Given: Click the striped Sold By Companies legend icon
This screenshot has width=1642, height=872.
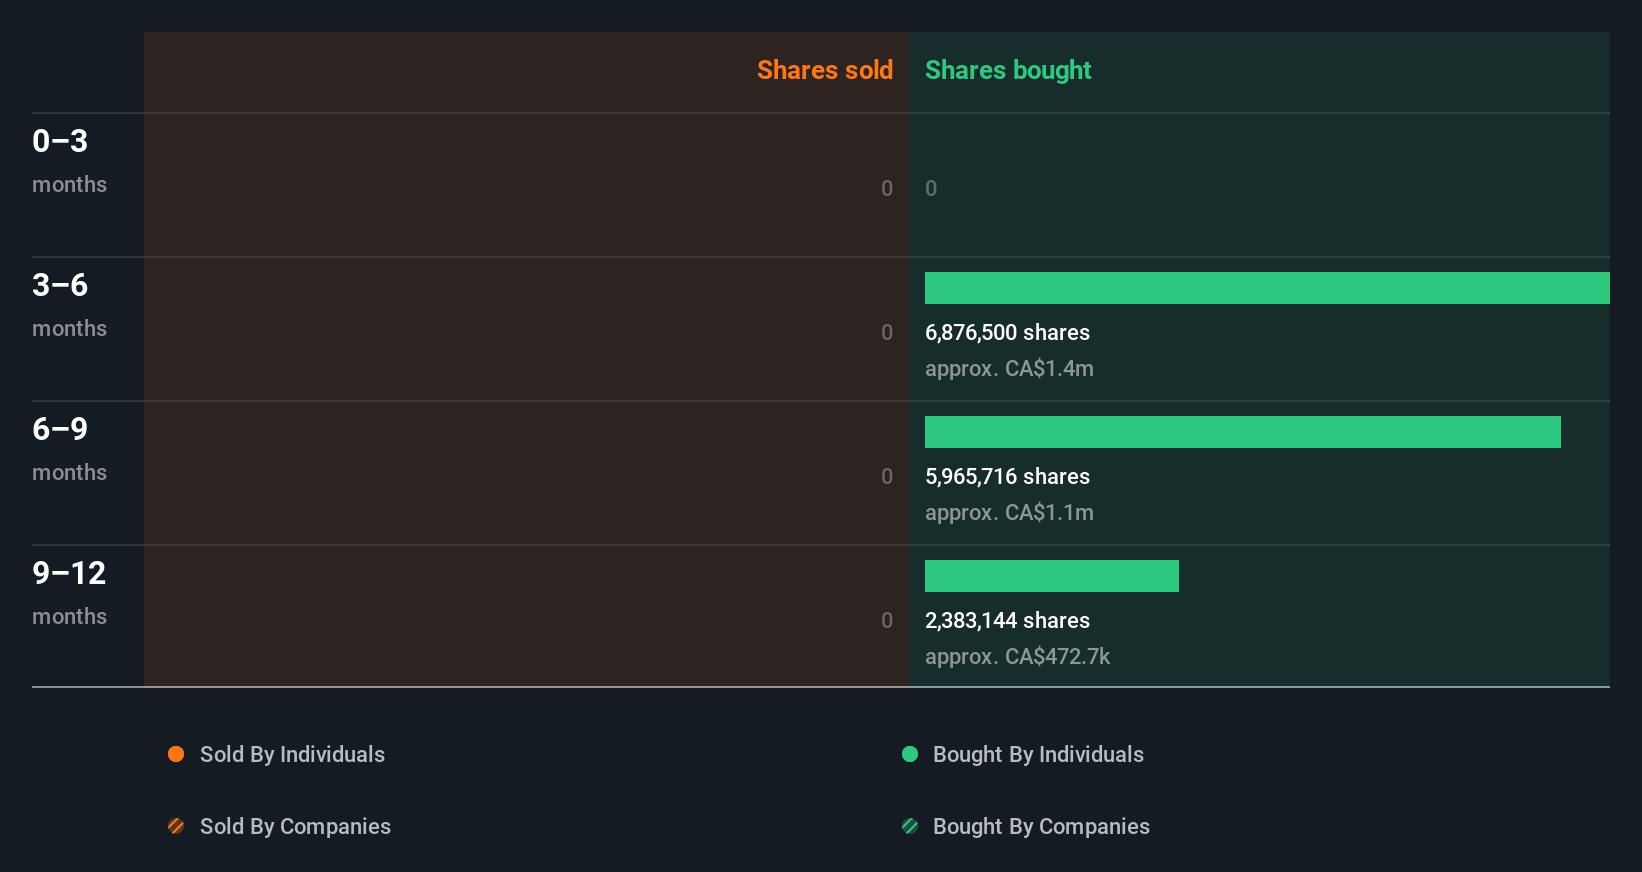Looking at the screenshot, I should 176,826.
